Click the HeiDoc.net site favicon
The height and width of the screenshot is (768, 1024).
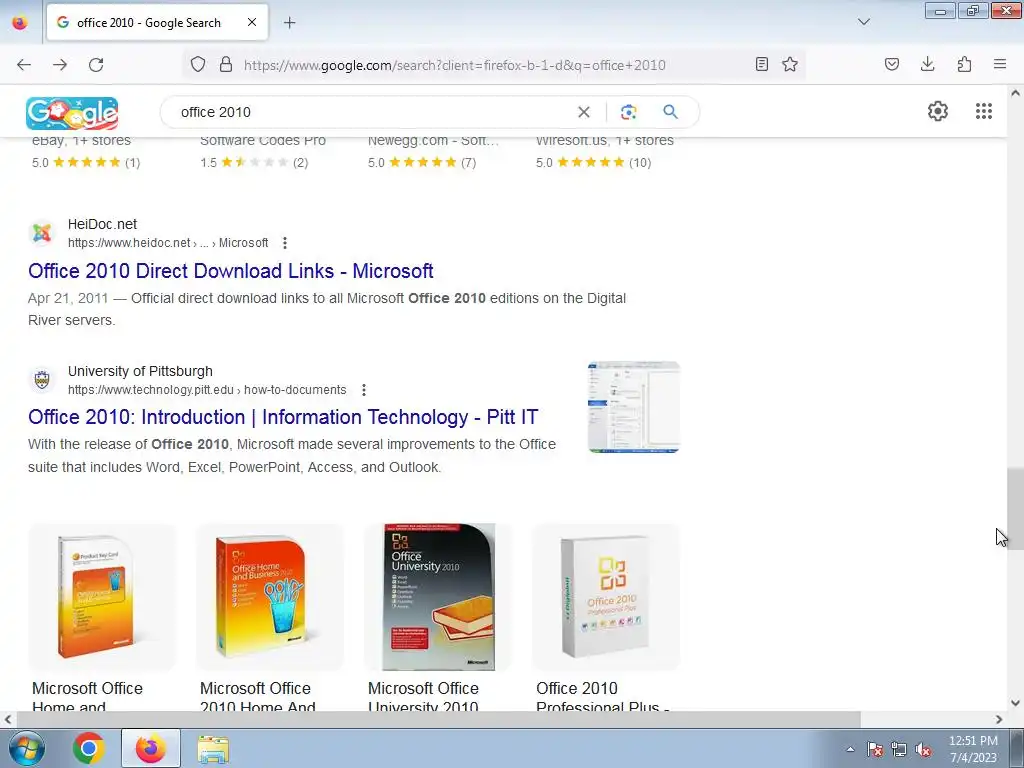pos(42,232)
